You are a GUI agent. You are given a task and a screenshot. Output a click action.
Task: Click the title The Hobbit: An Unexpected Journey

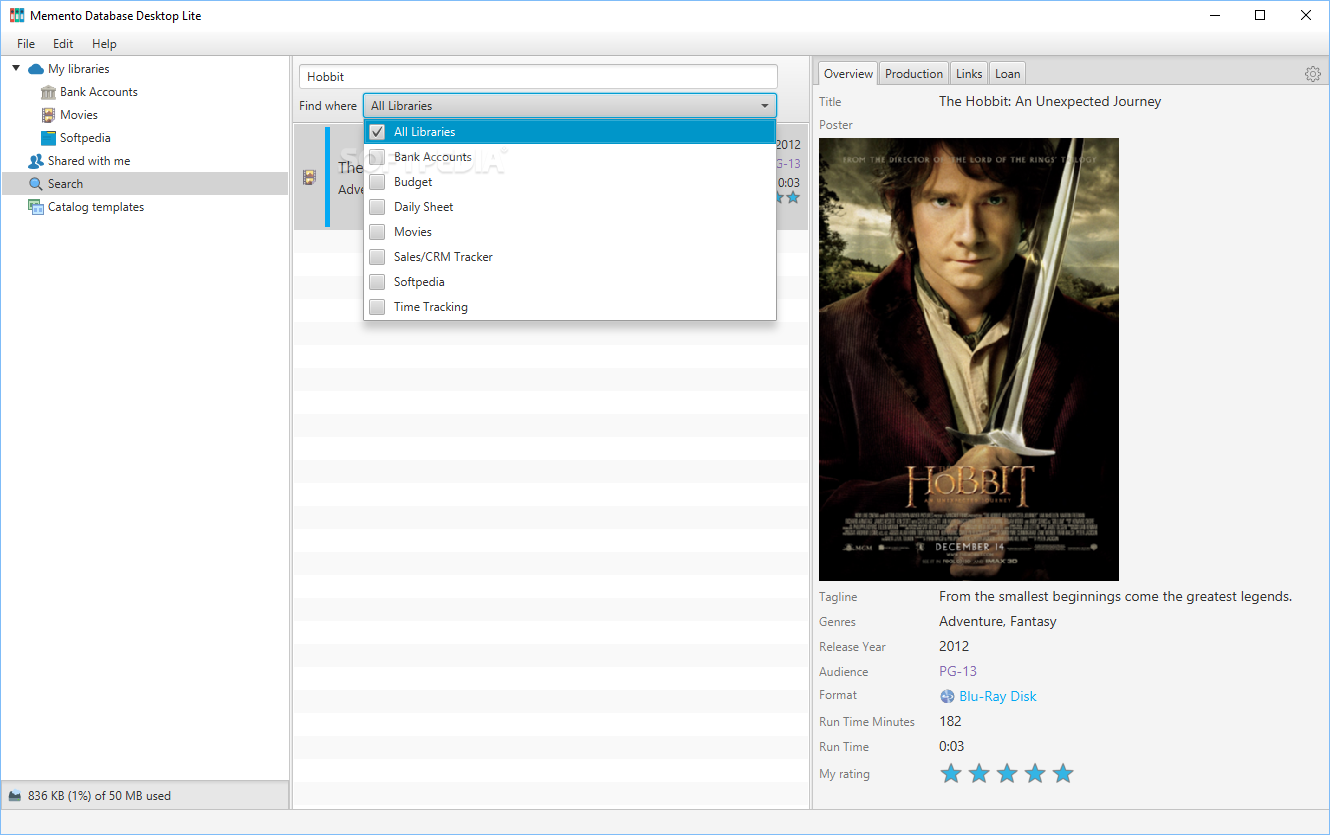click(1050, 101)
